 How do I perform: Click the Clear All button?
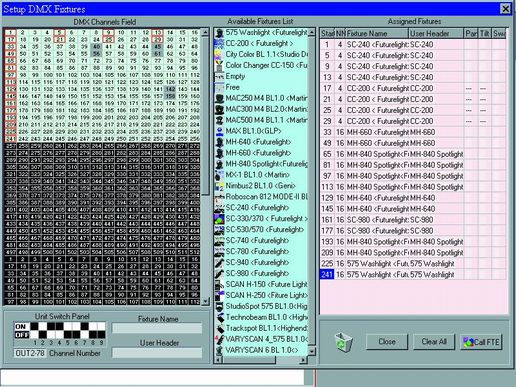[x=434, y=342]
